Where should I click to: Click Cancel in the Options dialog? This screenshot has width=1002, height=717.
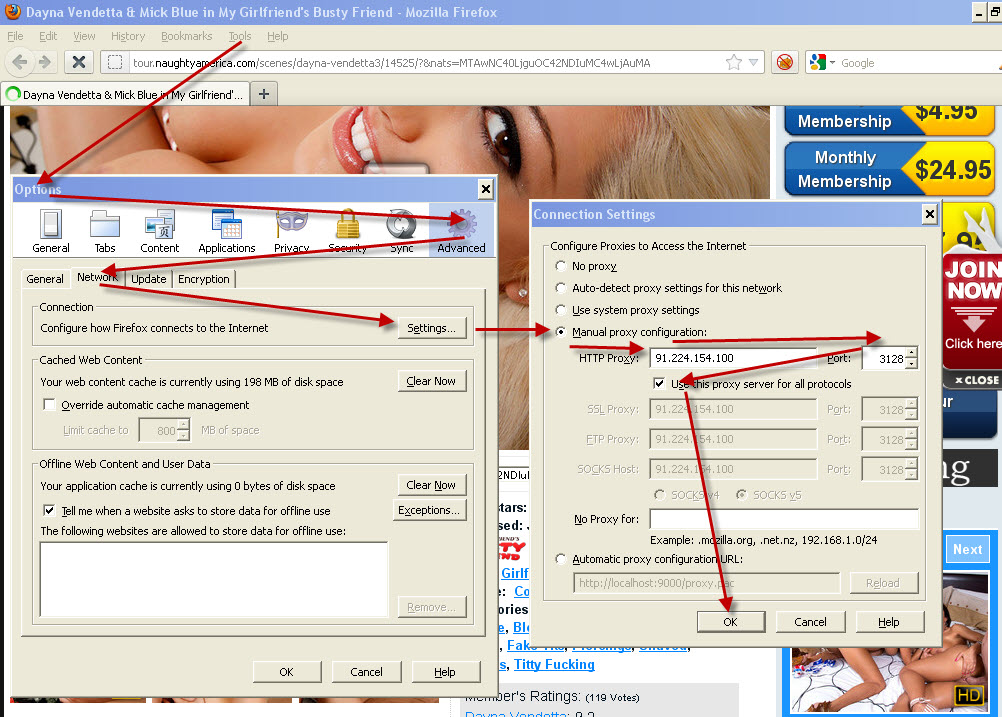click(x=366, y=672)
